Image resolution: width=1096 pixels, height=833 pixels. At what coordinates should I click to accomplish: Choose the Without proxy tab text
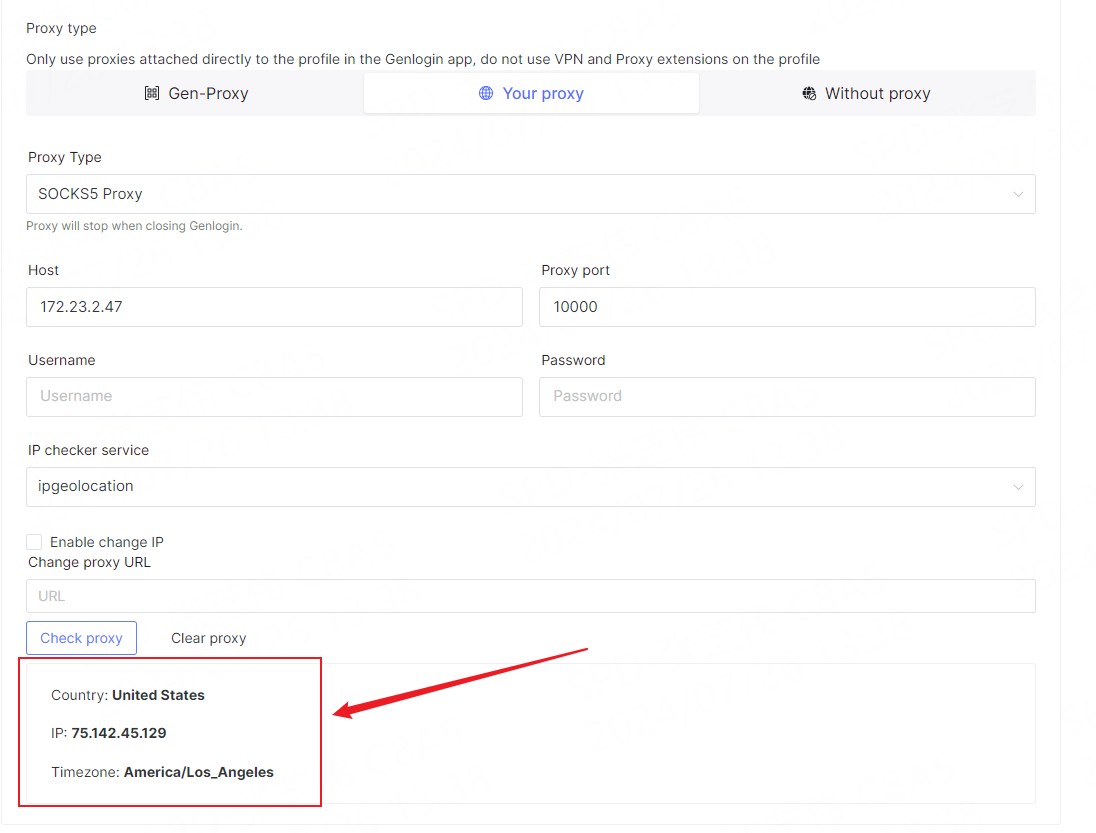point(877,93)
